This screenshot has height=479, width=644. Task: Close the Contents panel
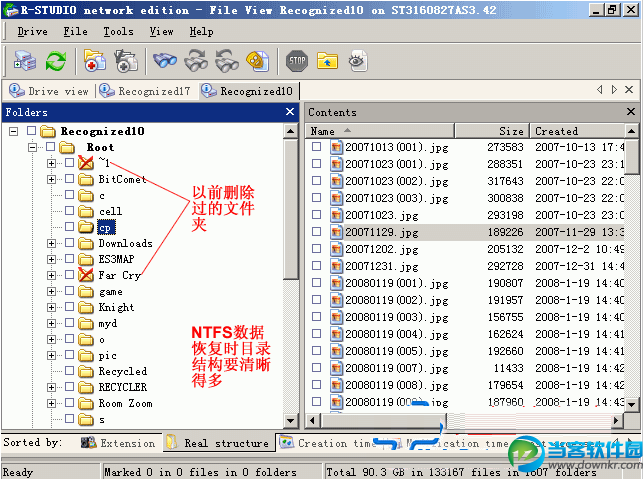[631, 111]
